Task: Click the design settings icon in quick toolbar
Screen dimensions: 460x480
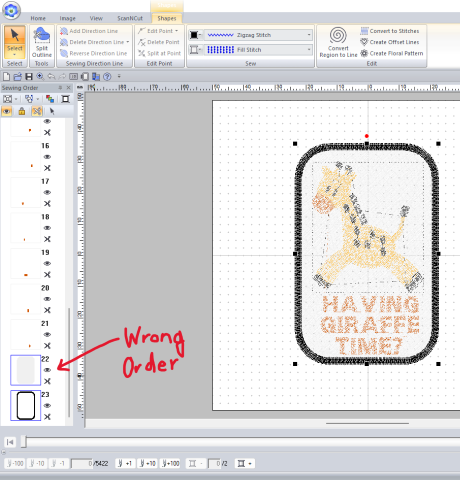Action: tap(73, 77)
